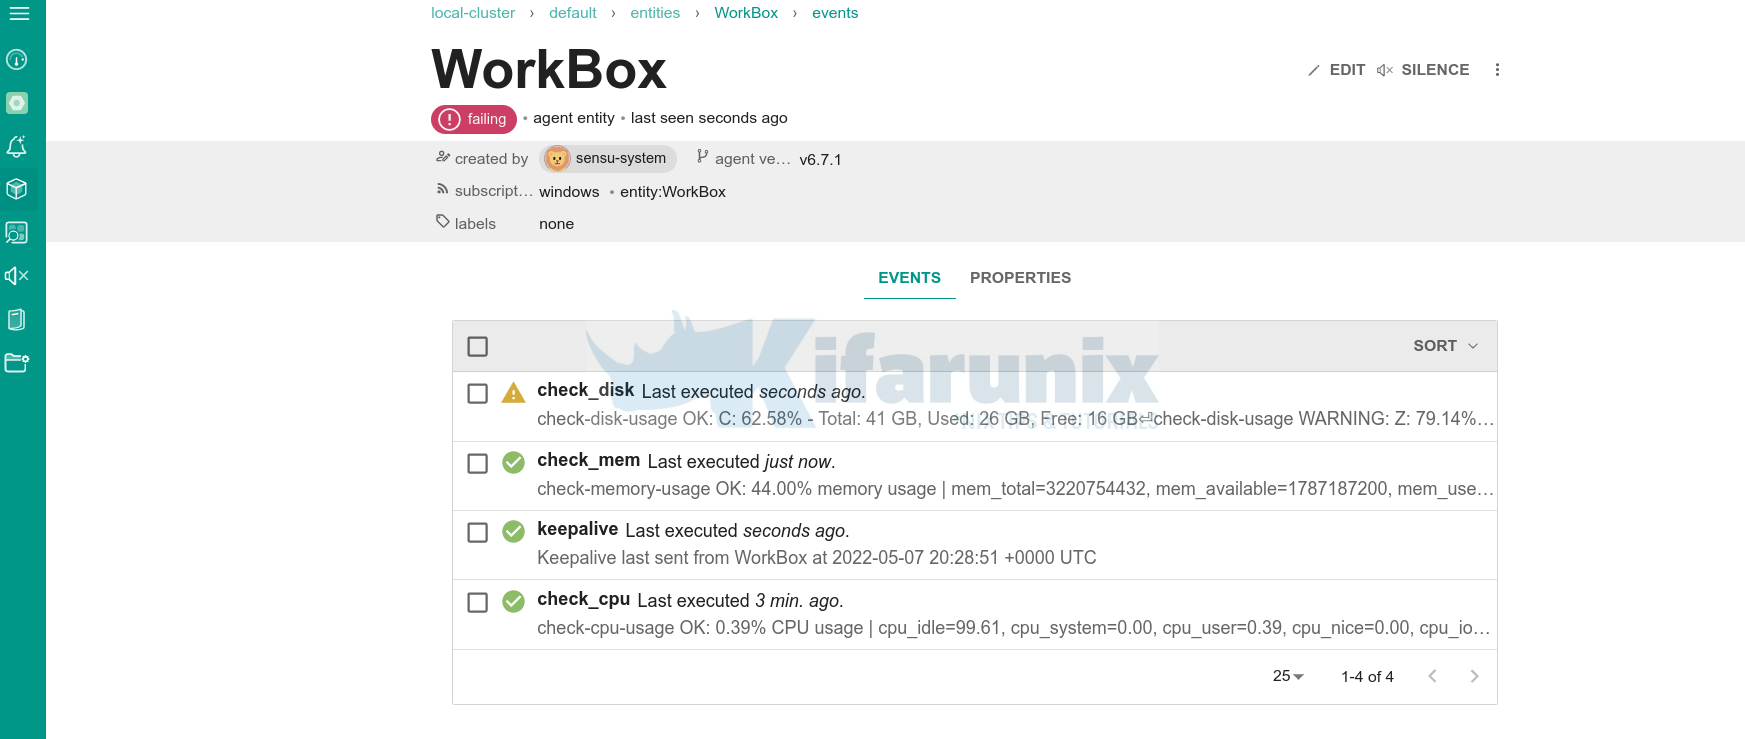This screenshot has height=739, width=1745.
Task: Select the check_mem event checkbox
Action: tap(478, 464)
